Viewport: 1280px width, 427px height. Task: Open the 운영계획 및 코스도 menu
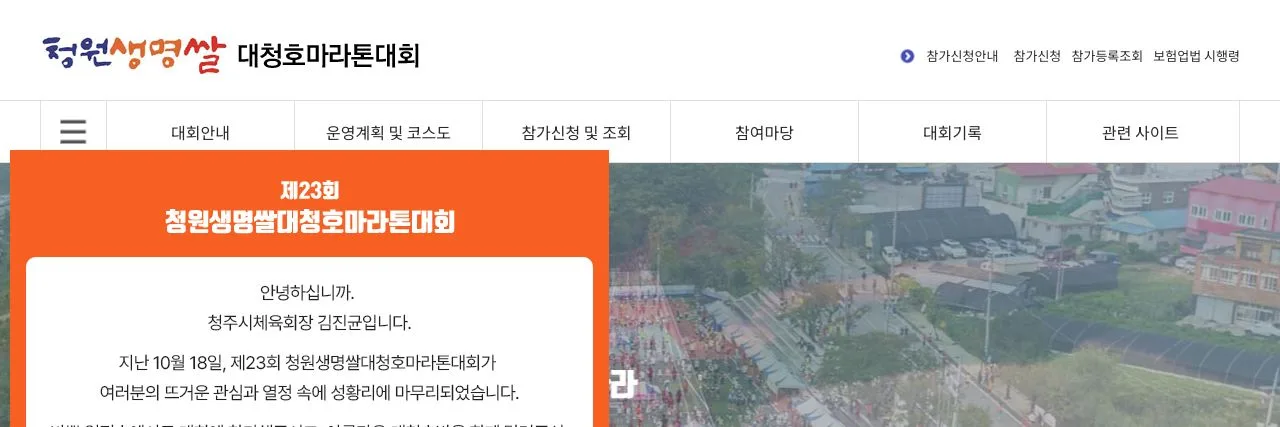coord(388,132)
